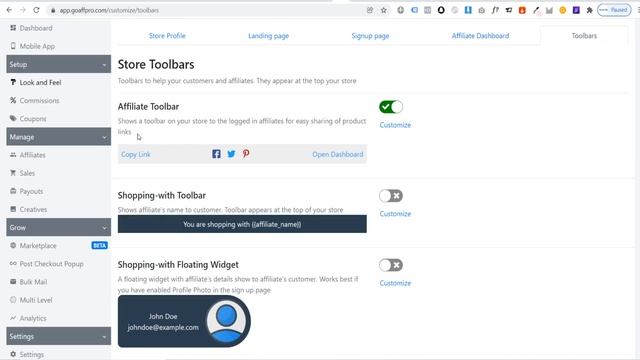Click the Settings gear icon
The width and height of the screenshot is (640, 360).
13,354
